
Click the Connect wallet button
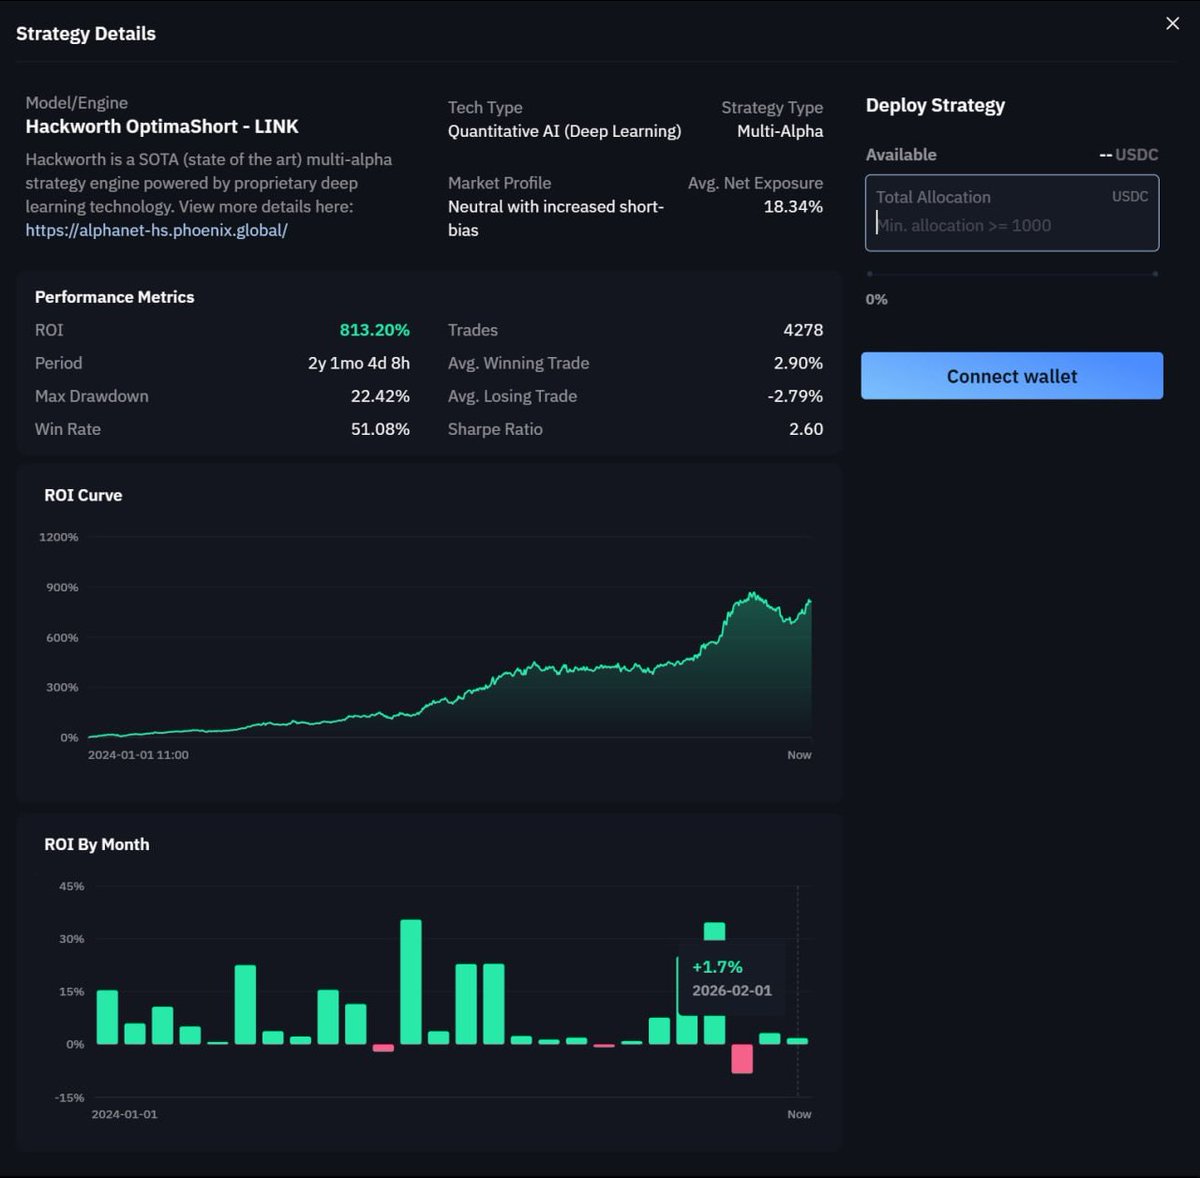pos(1011,376)
